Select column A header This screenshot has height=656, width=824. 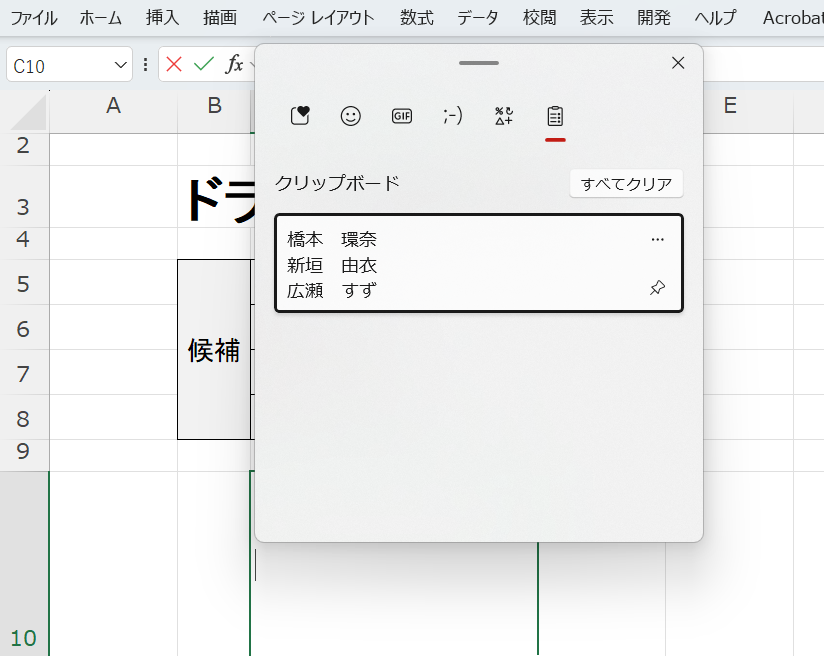click(113, 106)
